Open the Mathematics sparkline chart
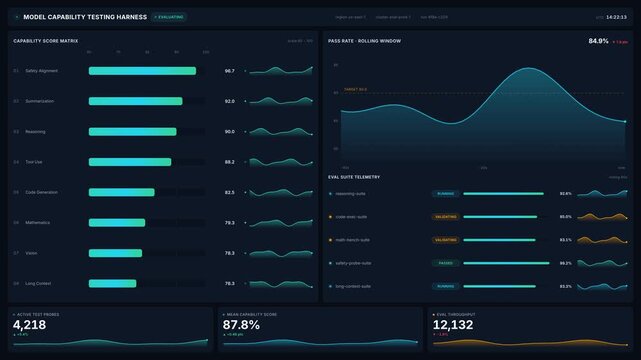Viewport: 641px width, 360px height. [x=281, y=223]
